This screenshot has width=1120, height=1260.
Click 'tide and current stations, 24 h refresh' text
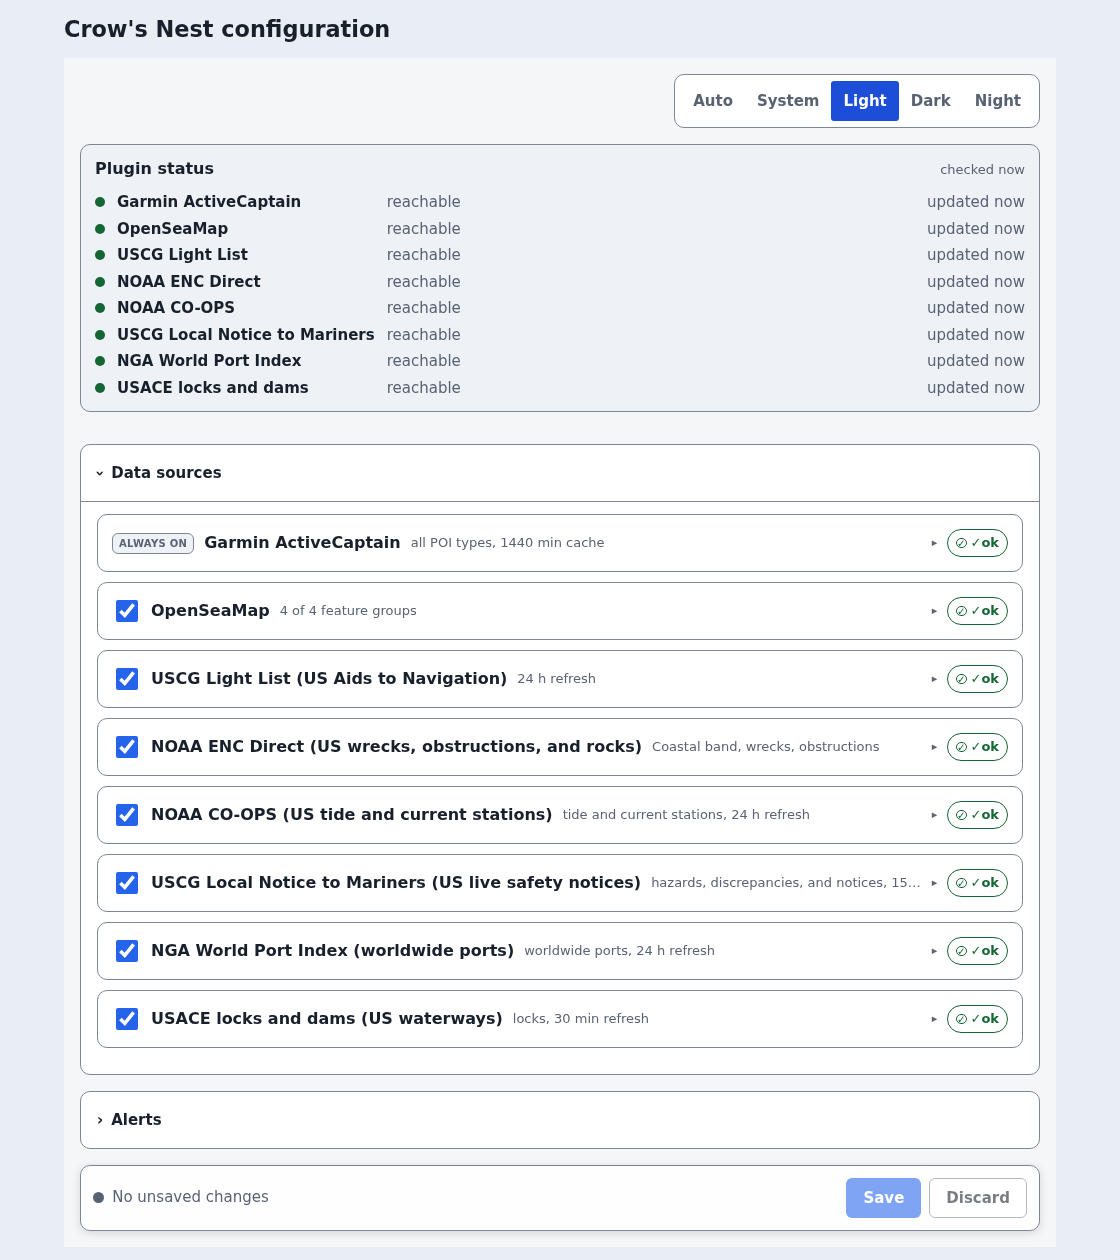(686, 815)
